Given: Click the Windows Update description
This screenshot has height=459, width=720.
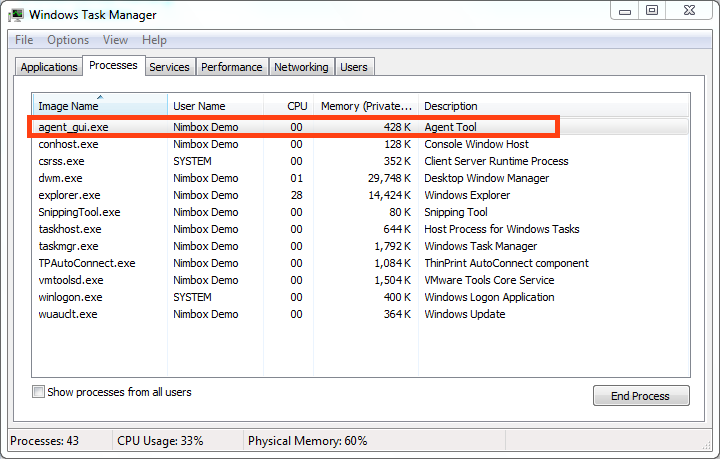Looking at the screenshot, I should (464, 314).
